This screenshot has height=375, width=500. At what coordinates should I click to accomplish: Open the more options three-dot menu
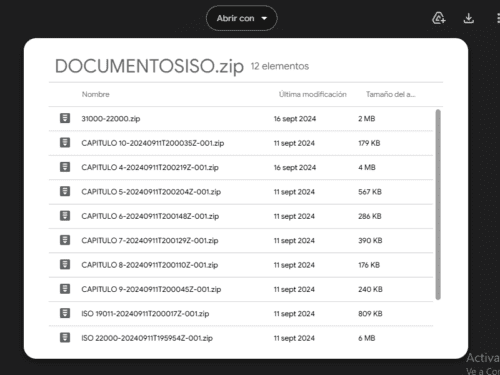click(x=498, y=18)
